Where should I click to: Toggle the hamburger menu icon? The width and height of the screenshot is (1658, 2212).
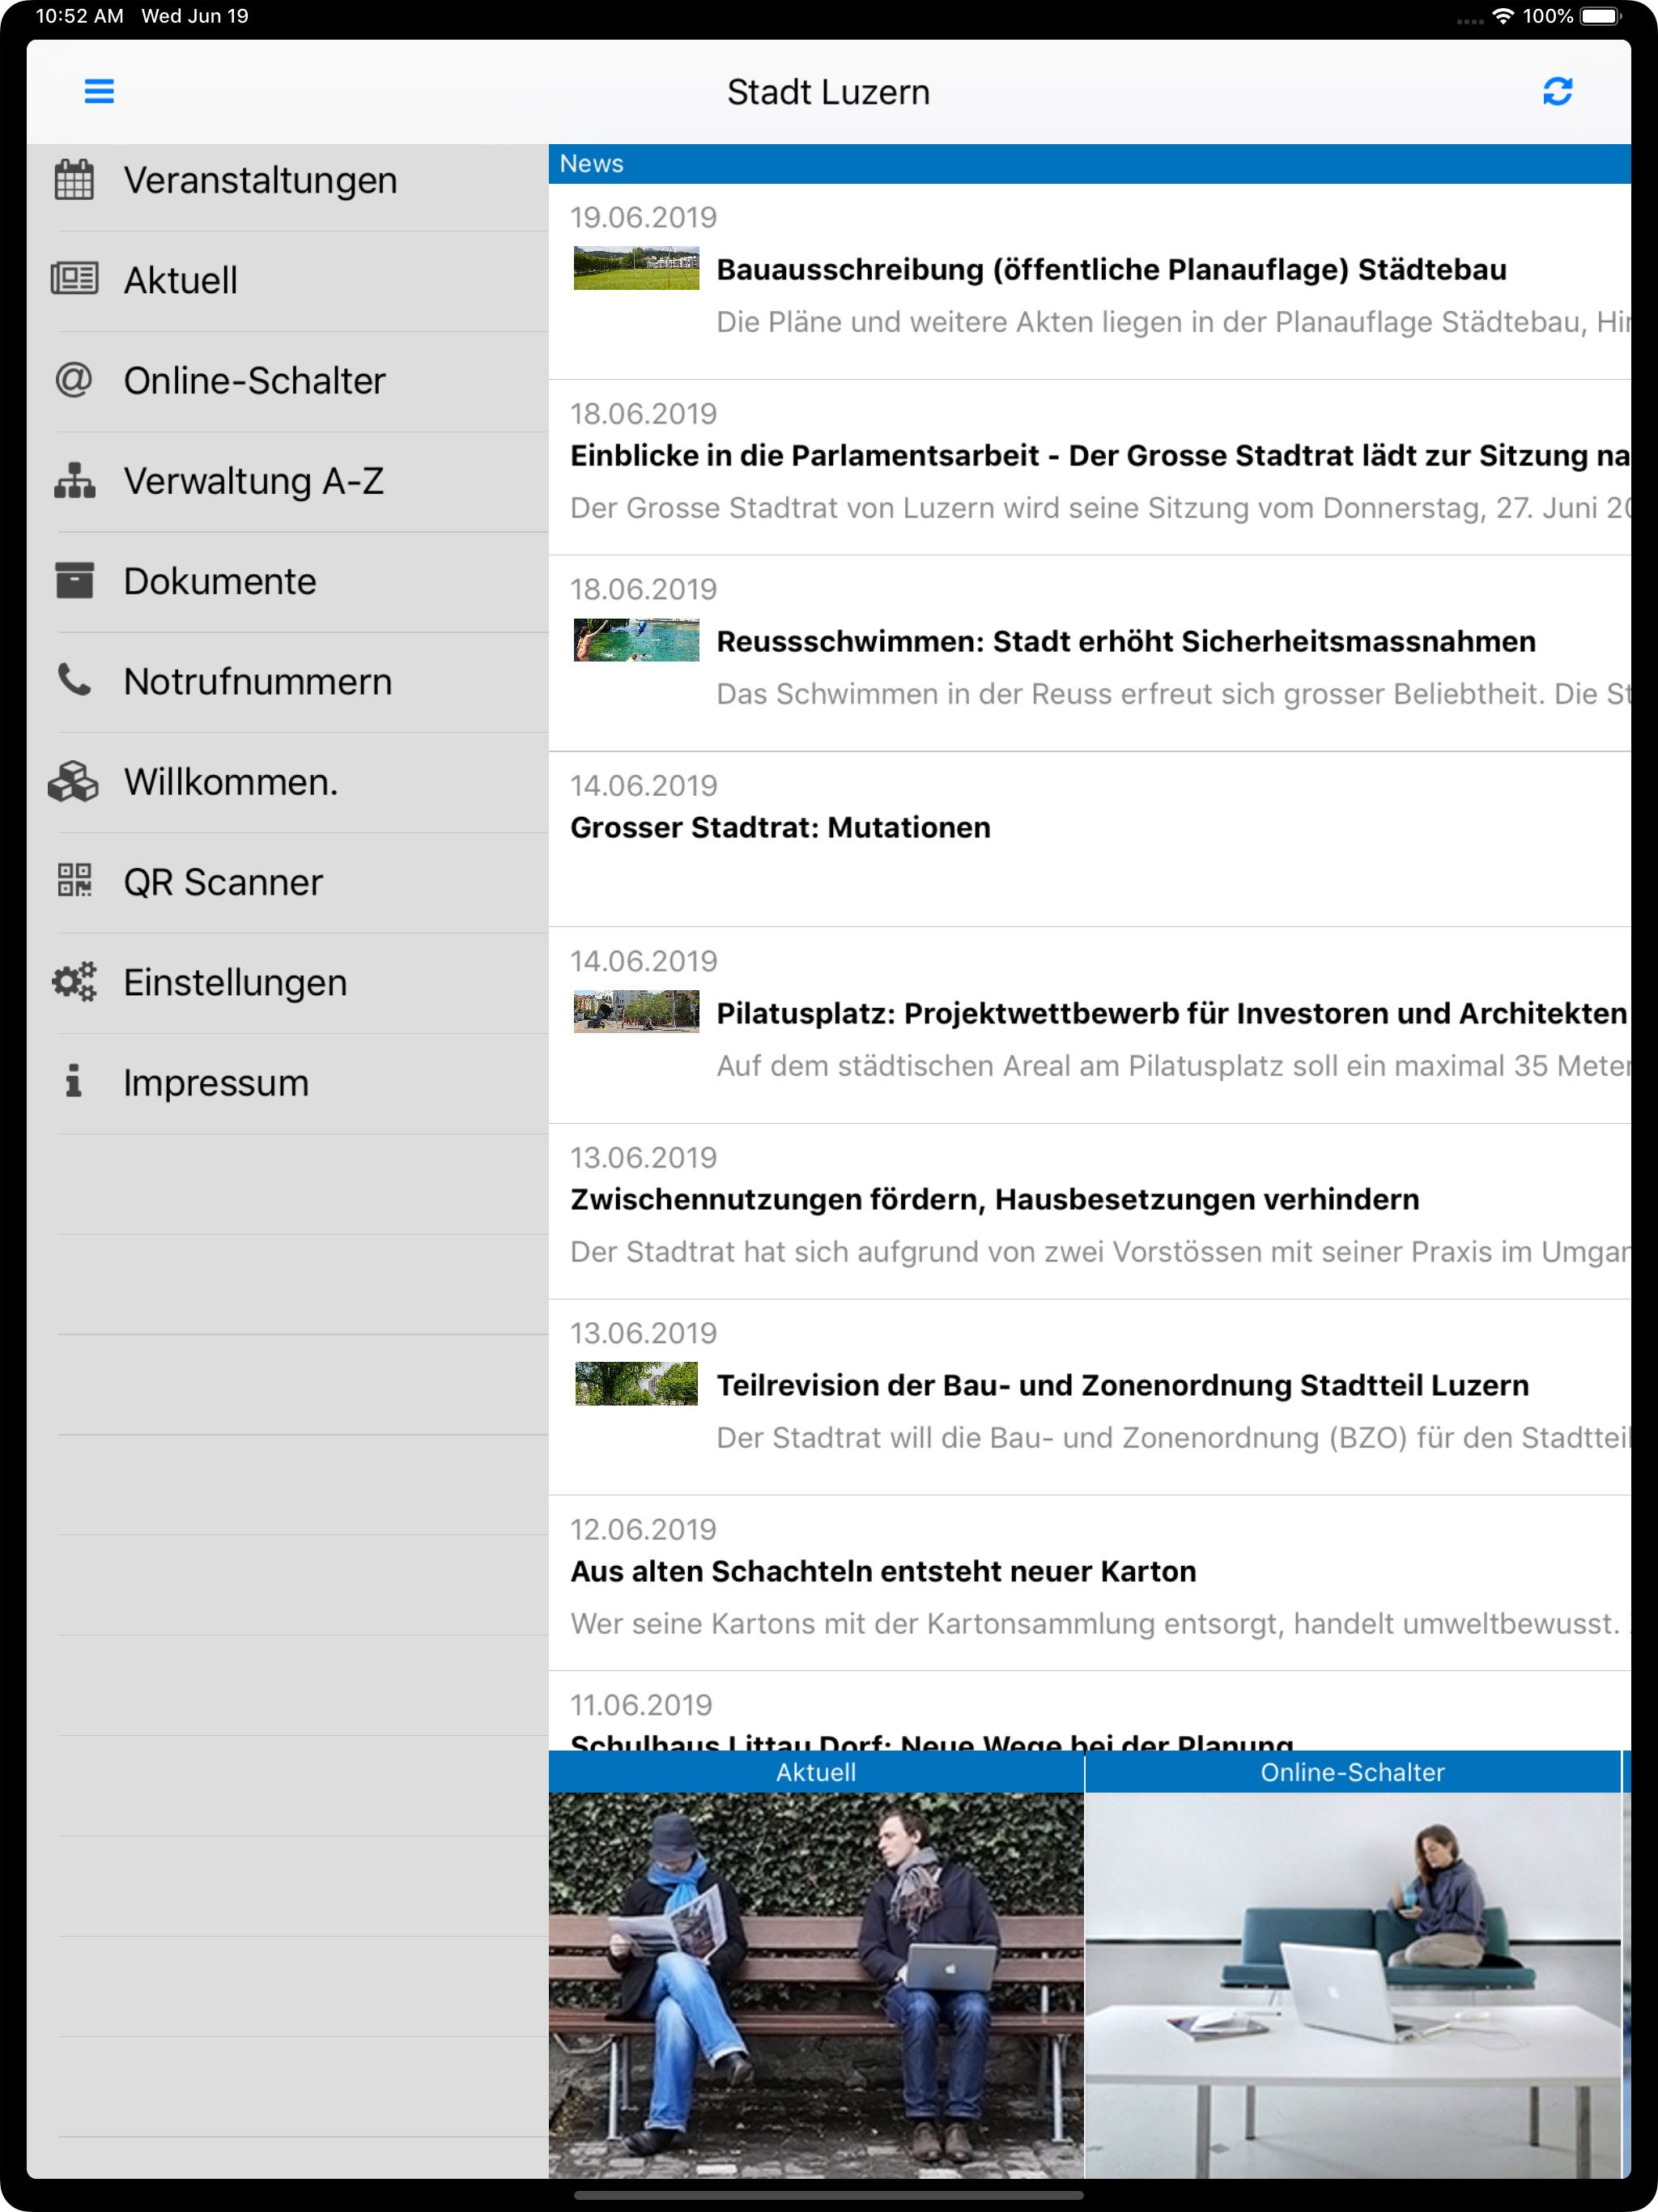point(99,92)
